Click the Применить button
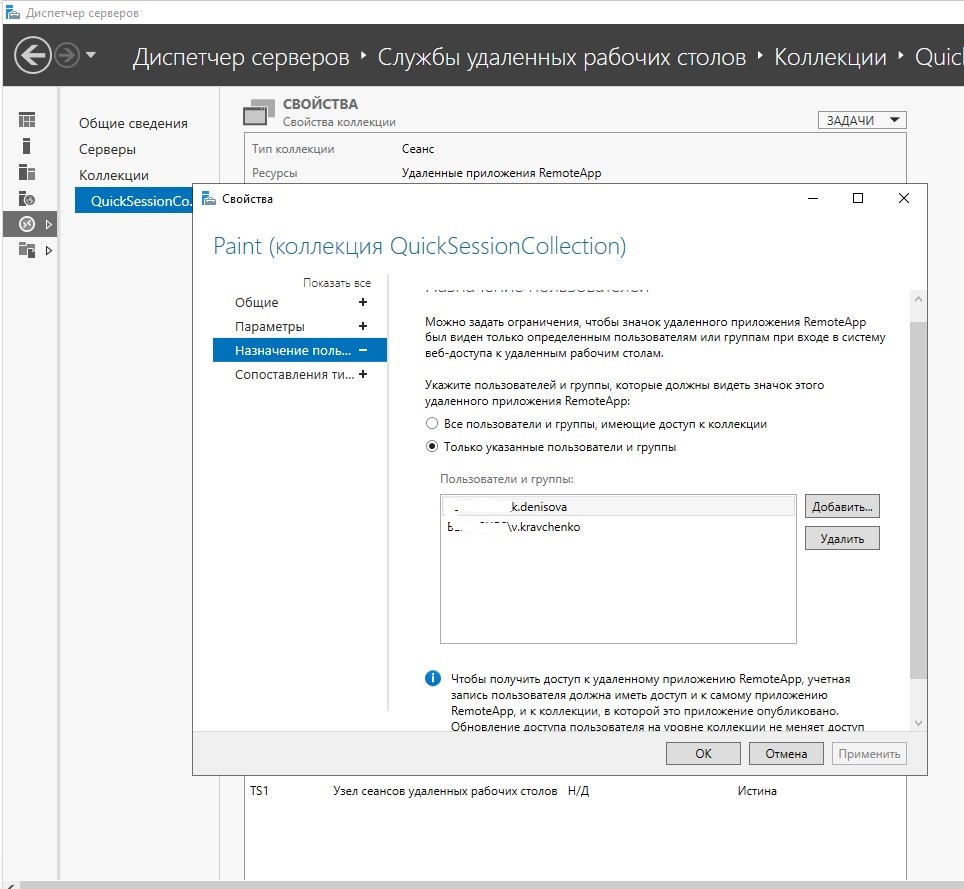Viewport: 964px width, 889px height. click(869, 754)
